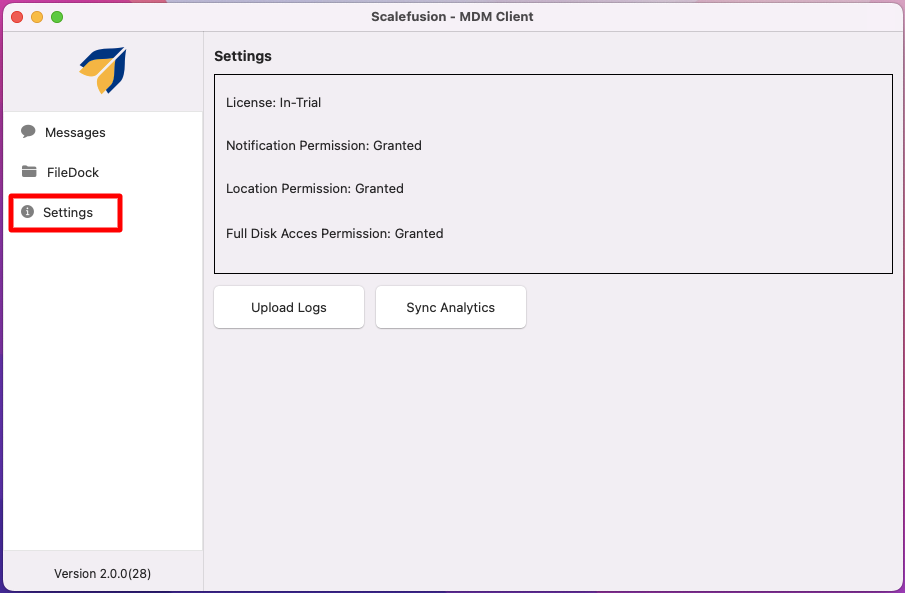Click the Scalefusion - MDM Client title

coord(452,17)
